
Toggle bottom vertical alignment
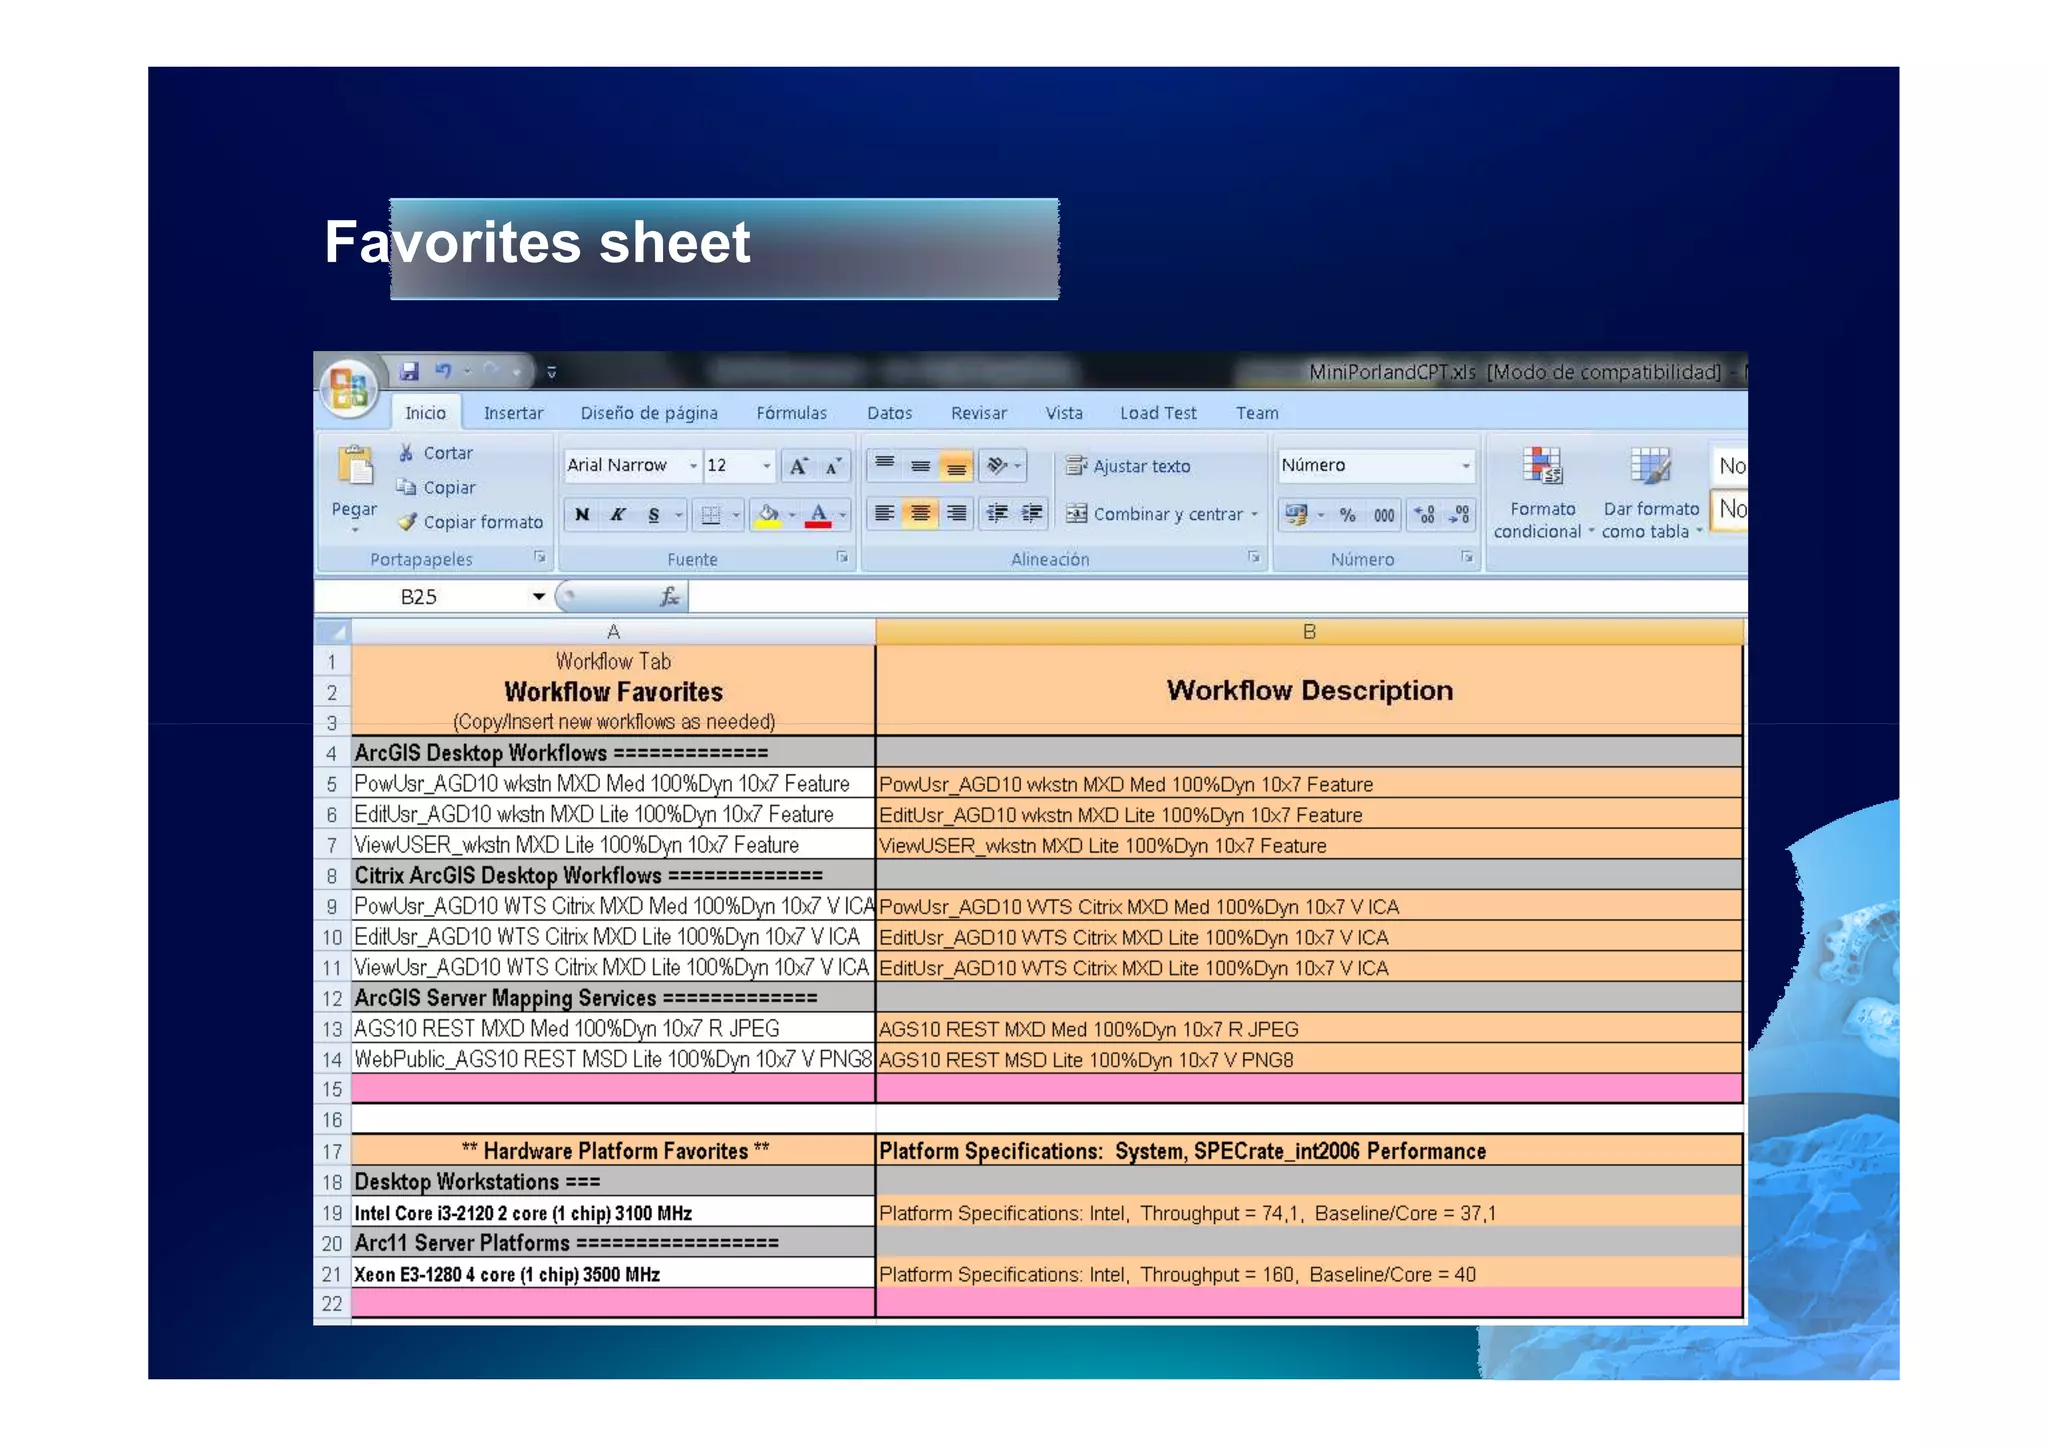tap(956, 465)
